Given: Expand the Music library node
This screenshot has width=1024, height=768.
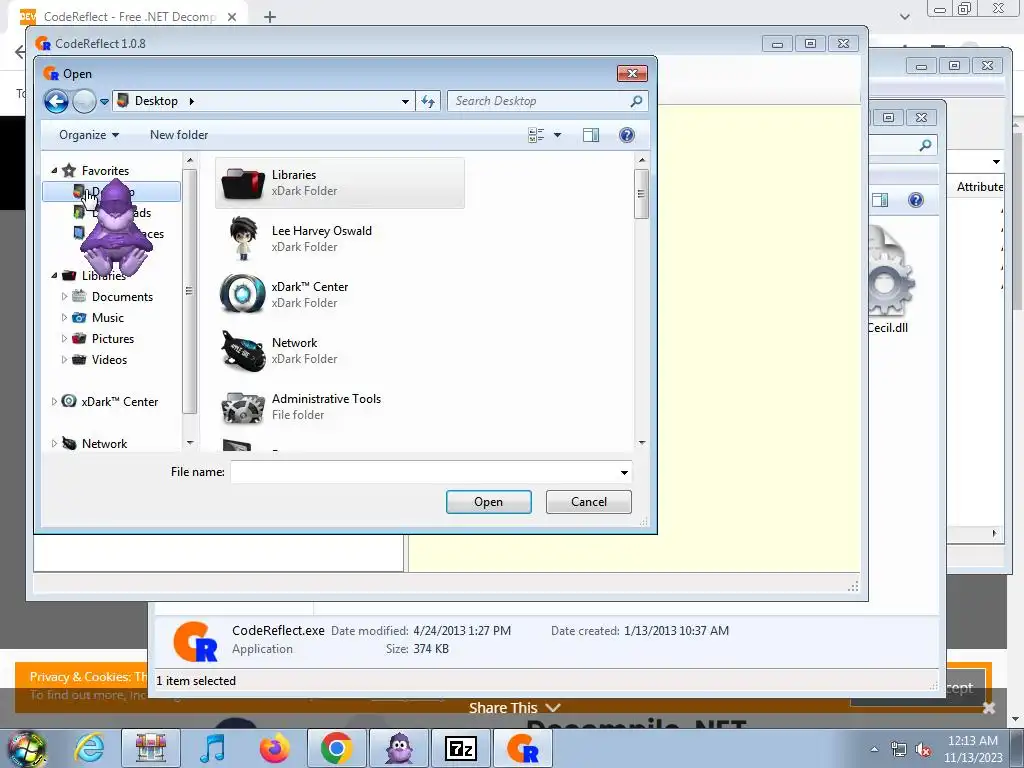Looking at the screenshot, I should [x=64, y=317].
